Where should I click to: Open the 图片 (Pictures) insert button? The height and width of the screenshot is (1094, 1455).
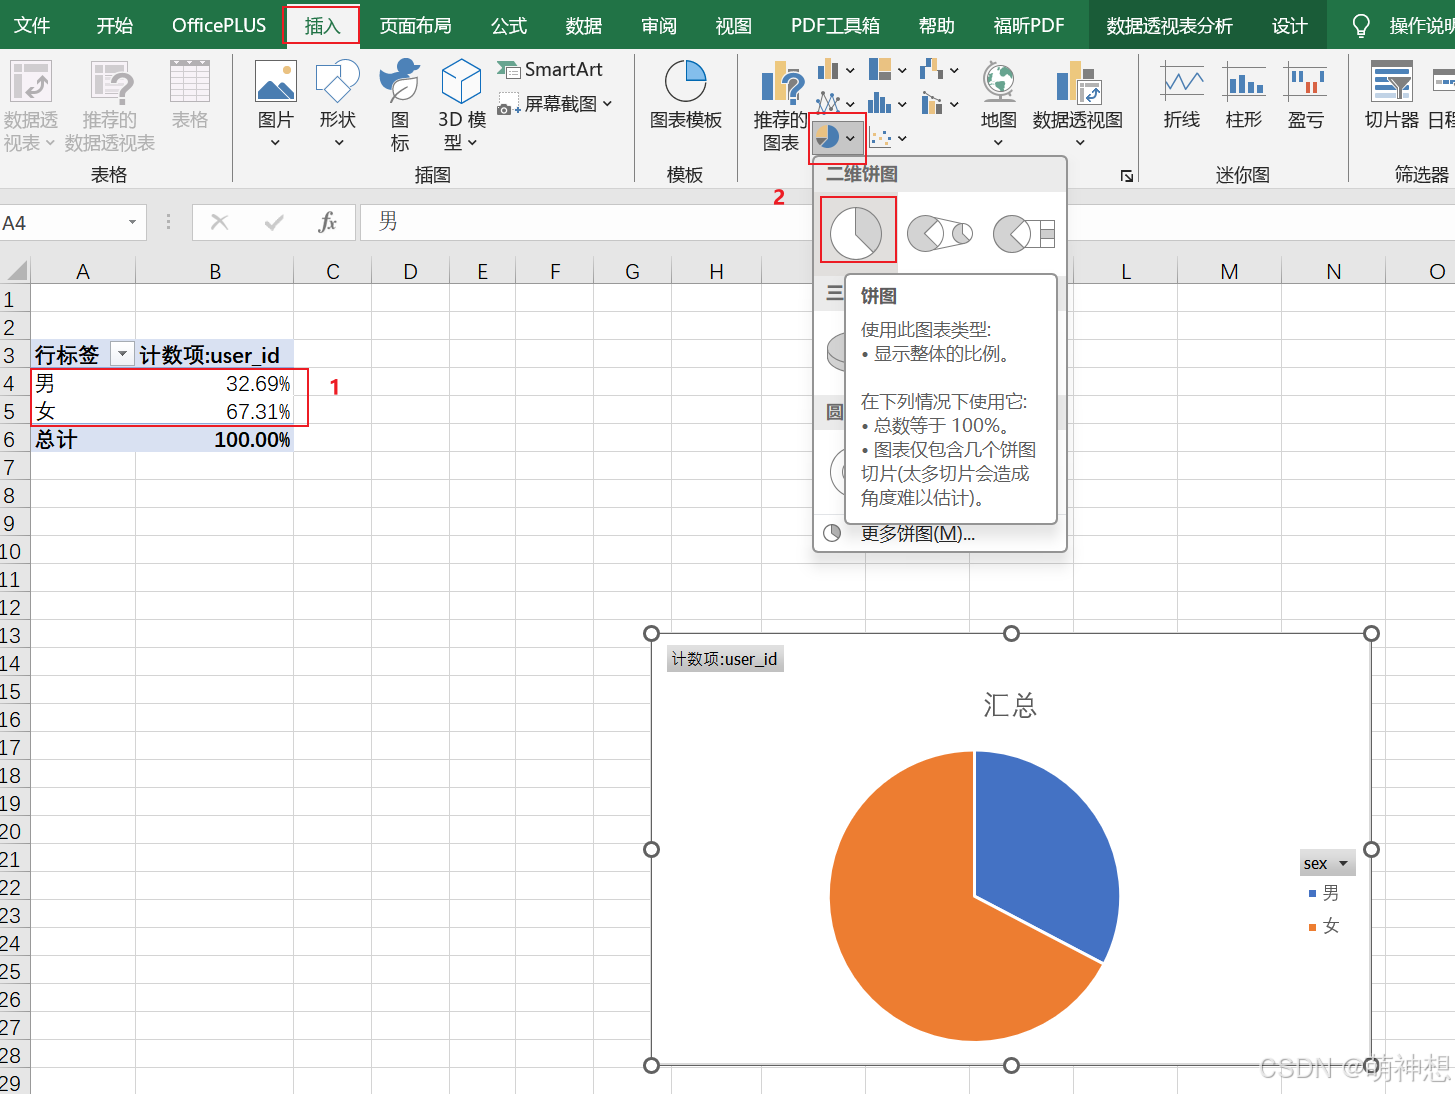(275, 103)
